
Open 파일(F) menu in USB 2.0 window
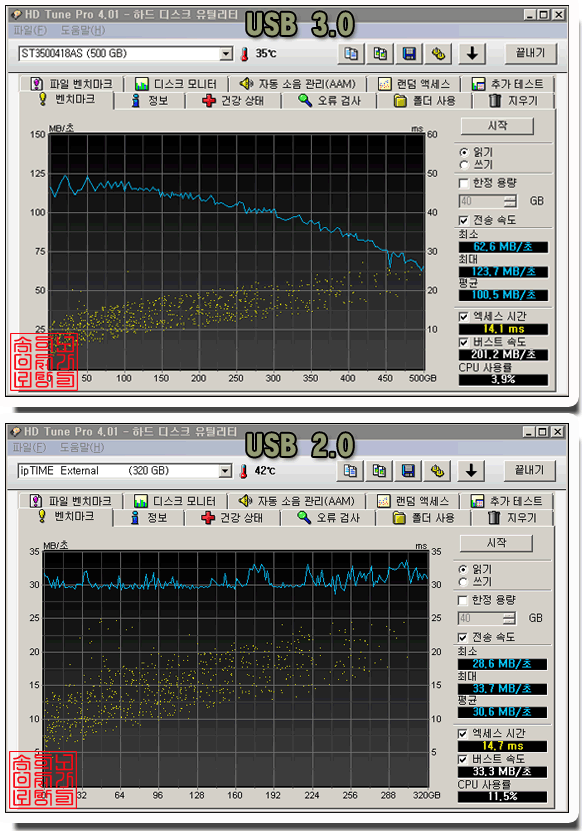pyautogui.click(x=30, y=447)
